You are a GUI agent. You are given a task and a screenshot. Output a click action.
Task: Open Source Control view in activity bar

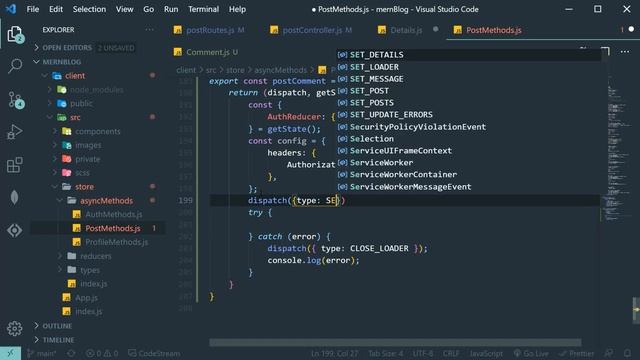pos(15,99)
